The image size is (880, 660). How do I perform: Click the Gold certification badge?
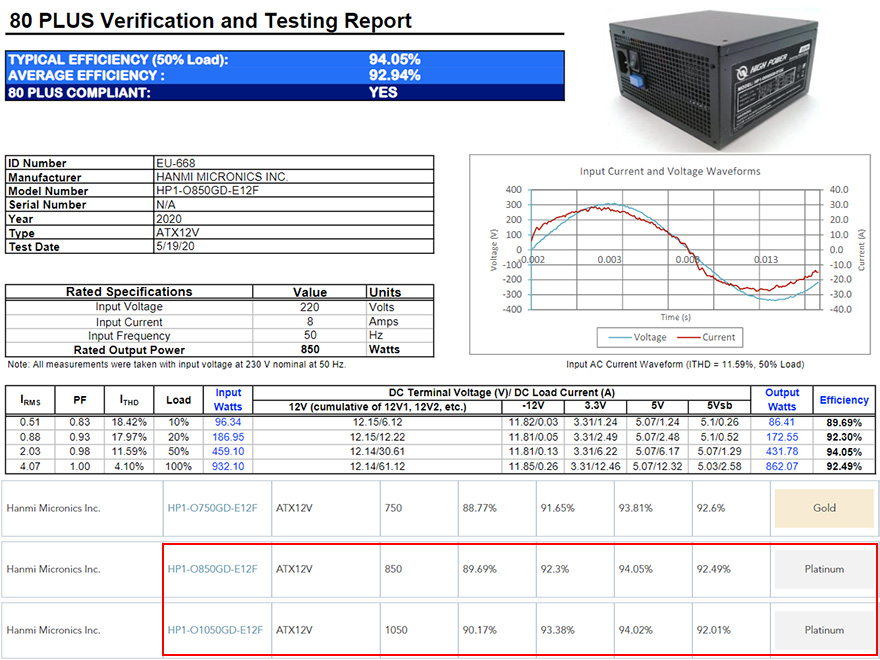click(824, 508)
